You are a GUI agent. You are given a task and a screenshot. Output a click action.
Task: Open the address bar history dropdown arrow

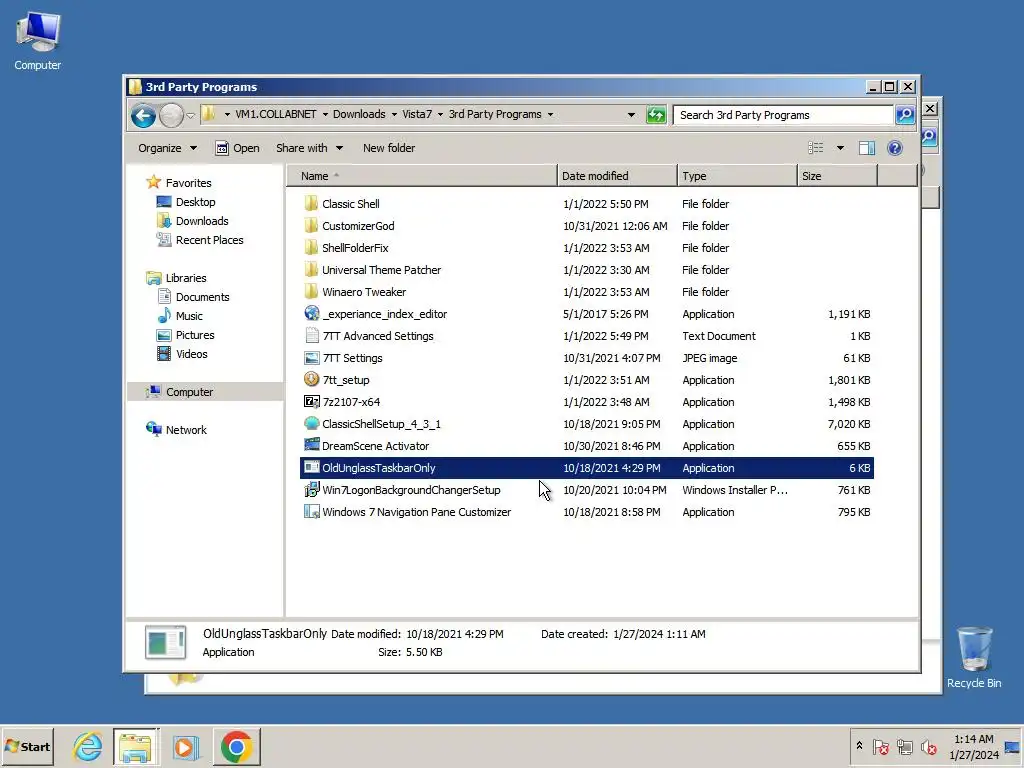[x=631, y=115]
